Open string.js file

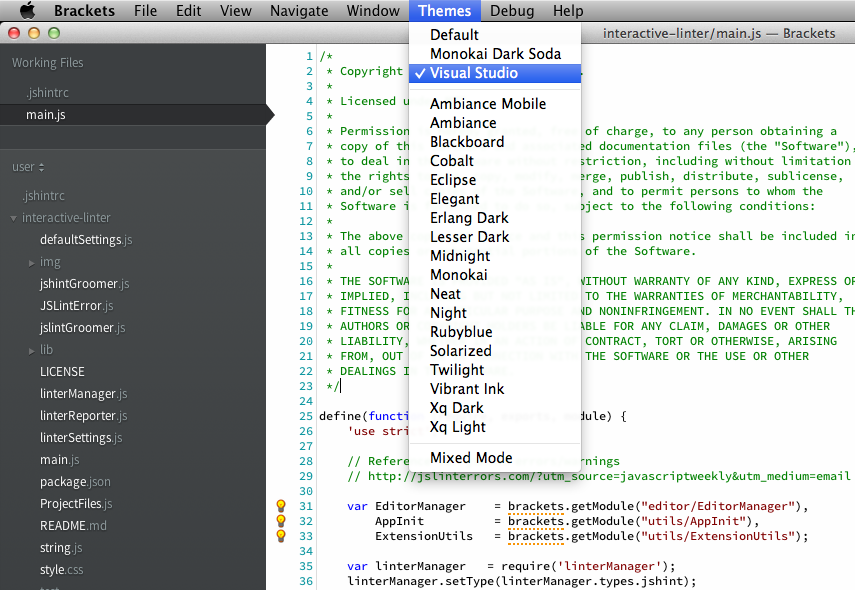[61, 548]
